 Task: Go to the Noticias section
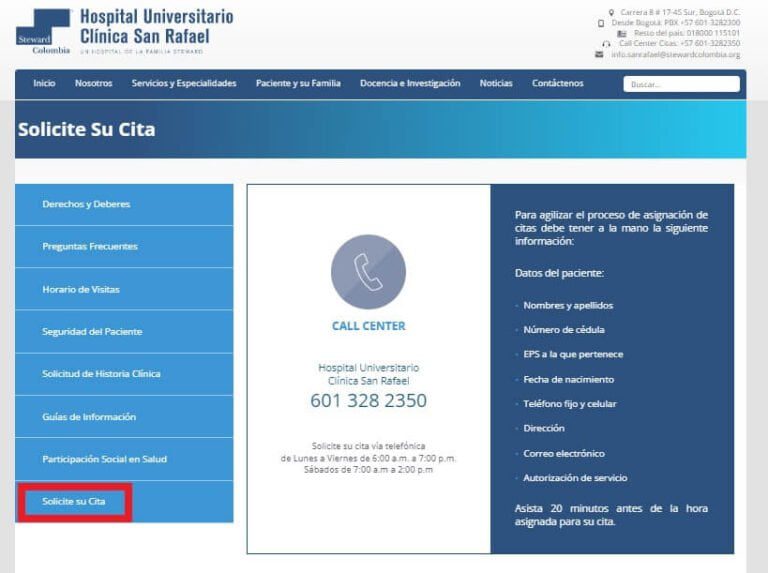(496, 83)
